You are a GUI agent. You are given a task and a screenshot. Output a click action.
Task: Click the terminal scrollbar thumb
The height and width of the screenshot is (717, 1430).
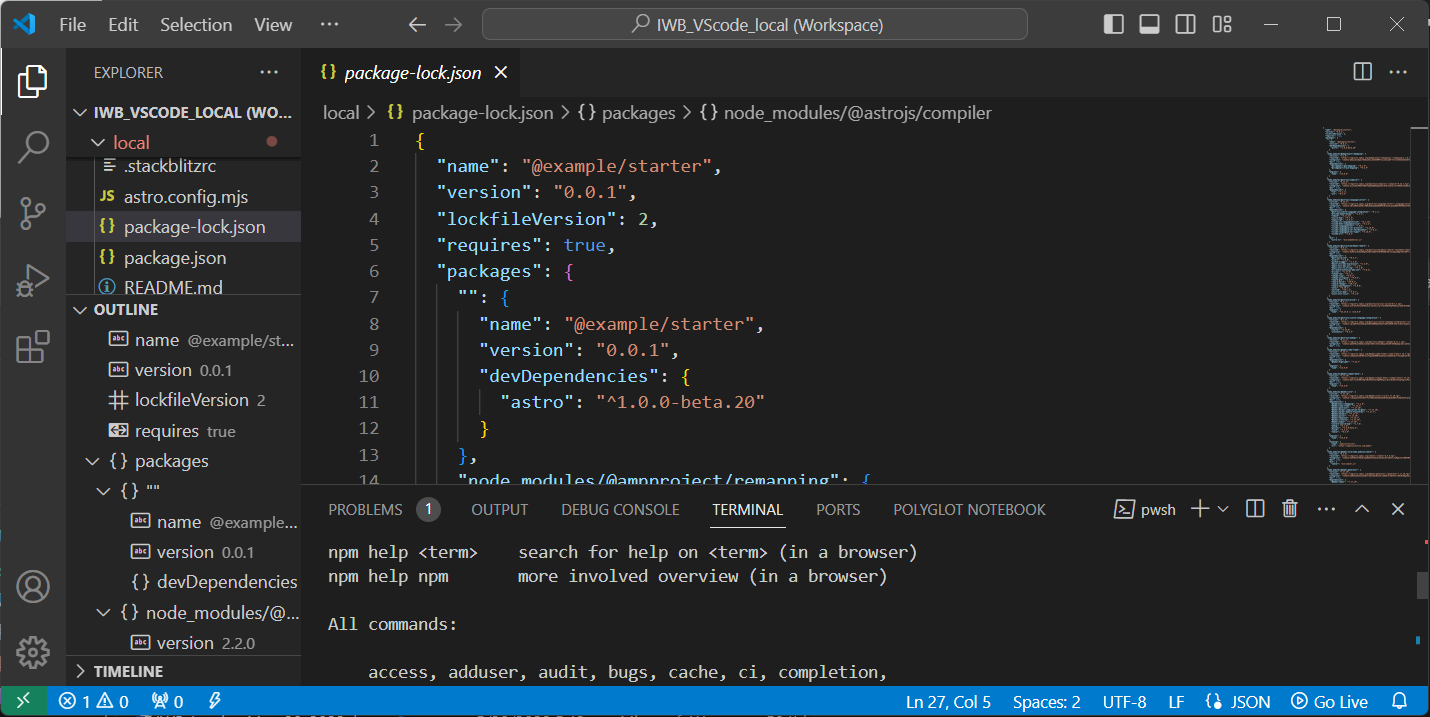pyautogui.click(x=1423, y=585)
